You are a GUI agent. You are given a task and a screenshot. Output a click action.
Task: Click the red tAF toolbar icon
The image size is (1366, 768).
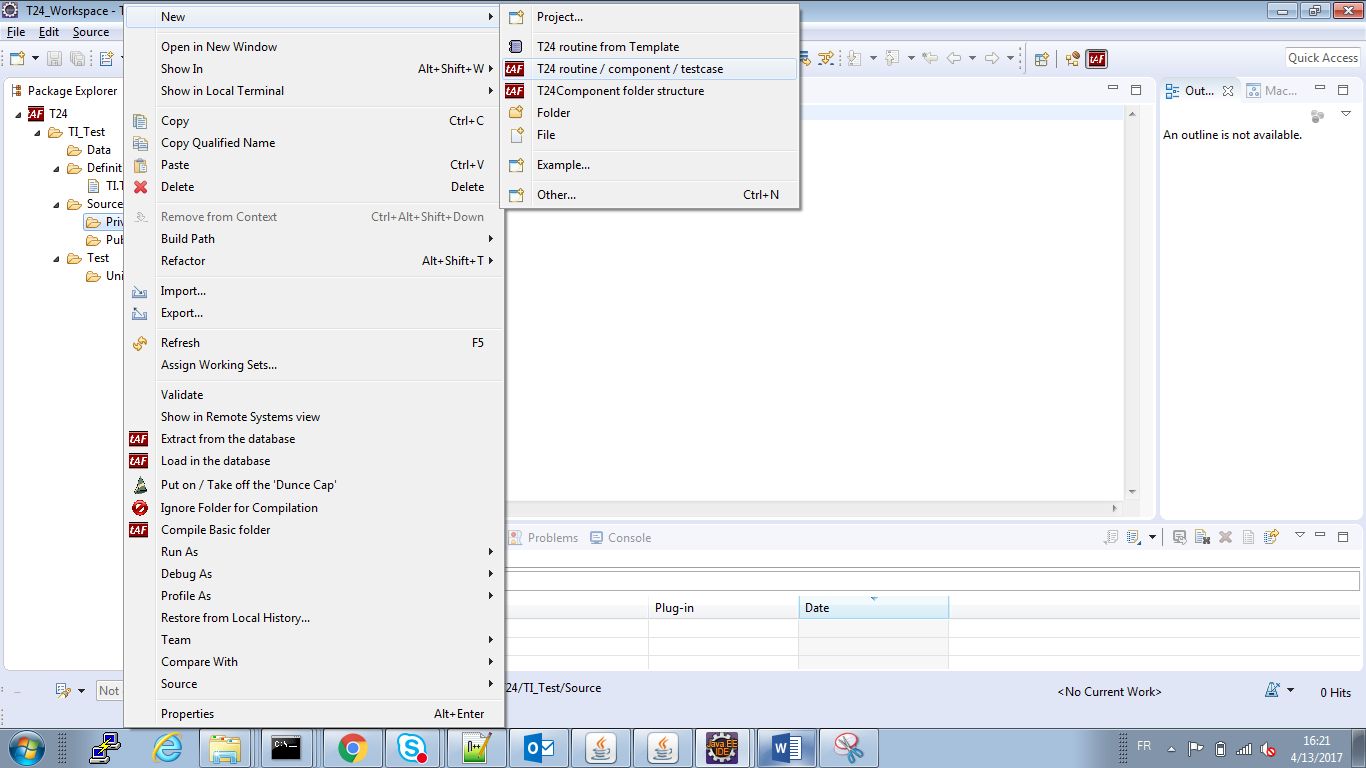(1097, 59)
